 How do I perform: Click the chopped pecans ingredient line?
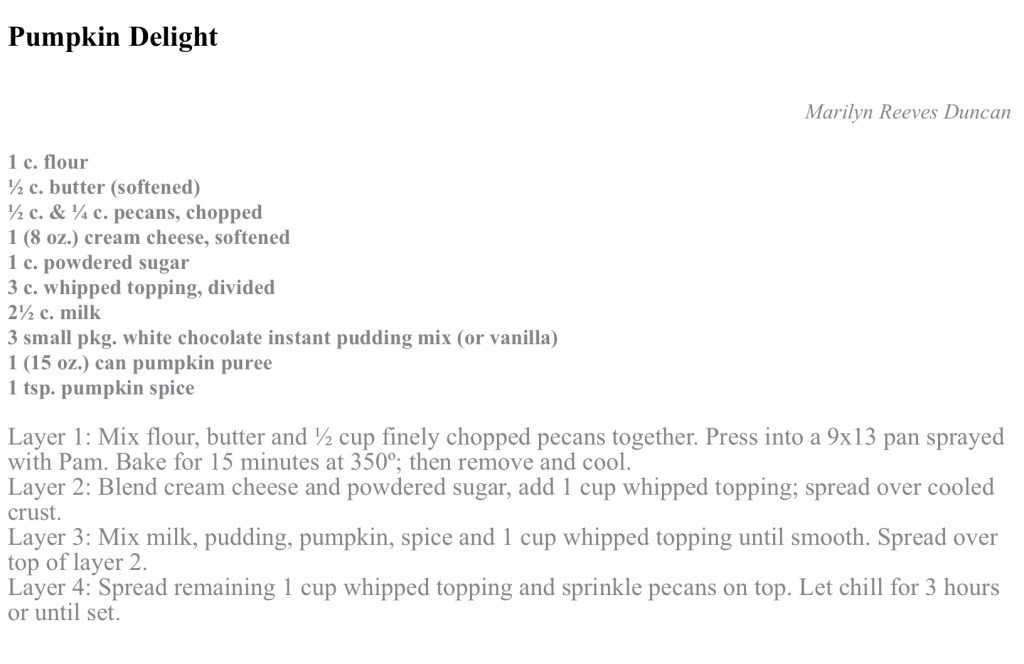pos(135,212)
